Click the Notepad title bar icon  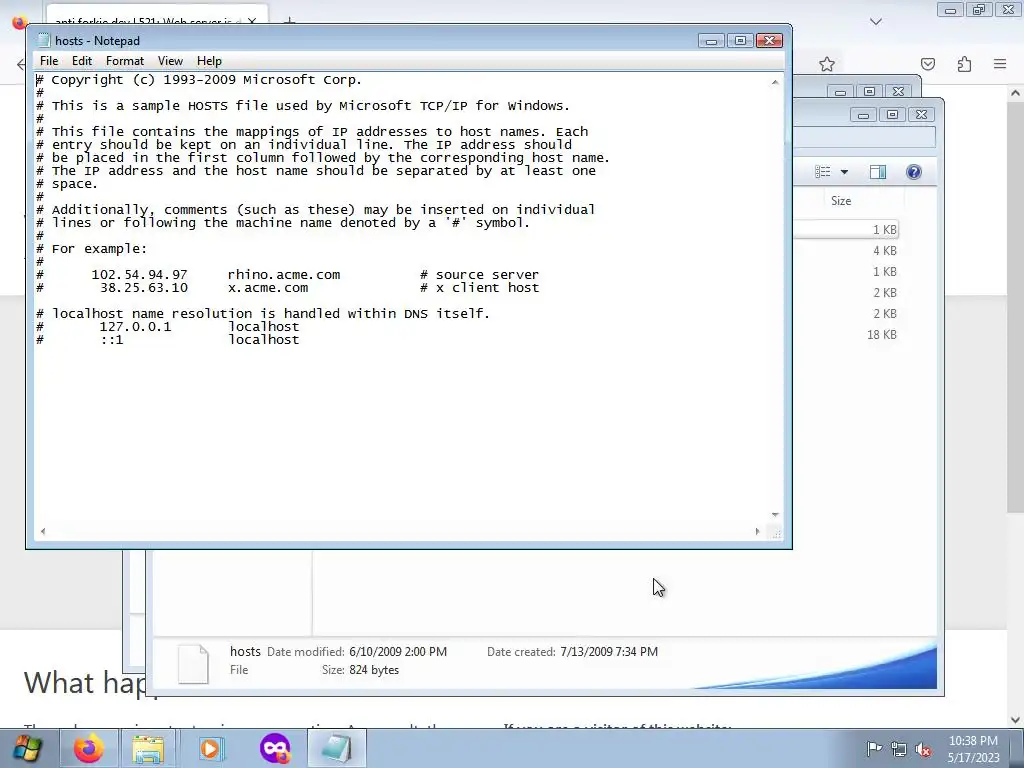coord(44,40)
